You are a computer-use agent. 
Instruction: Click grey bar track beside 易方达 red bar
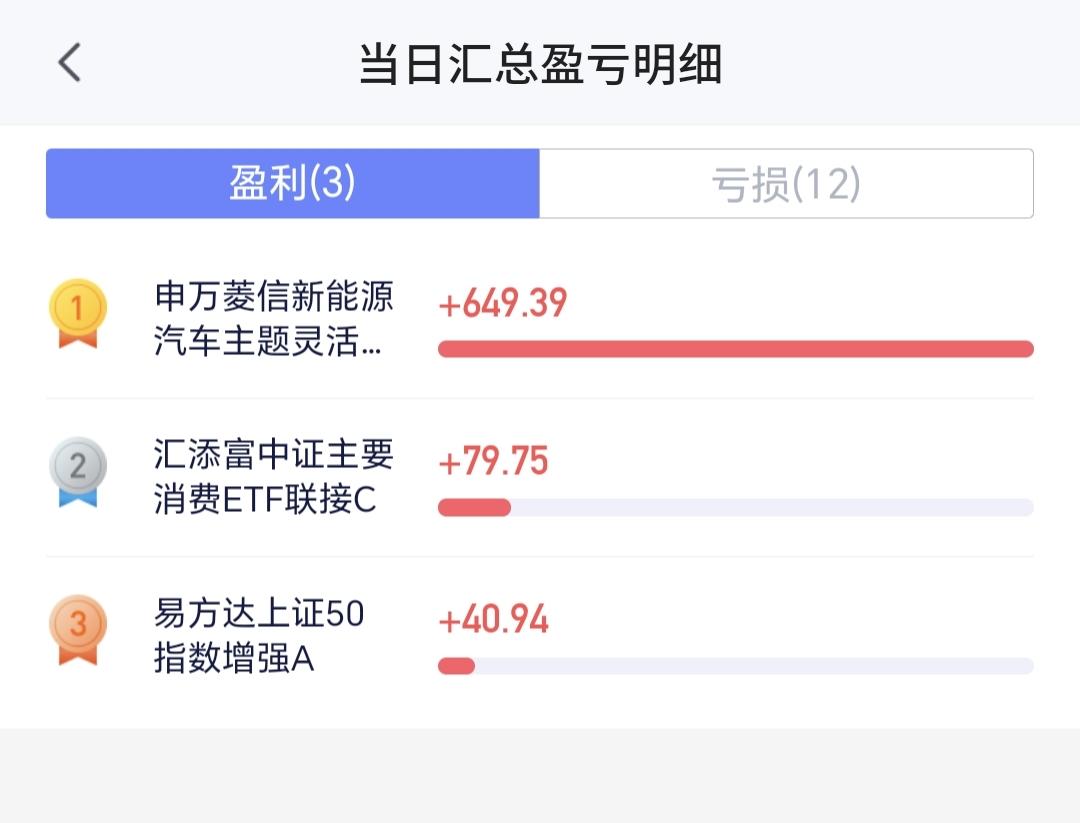750,666
